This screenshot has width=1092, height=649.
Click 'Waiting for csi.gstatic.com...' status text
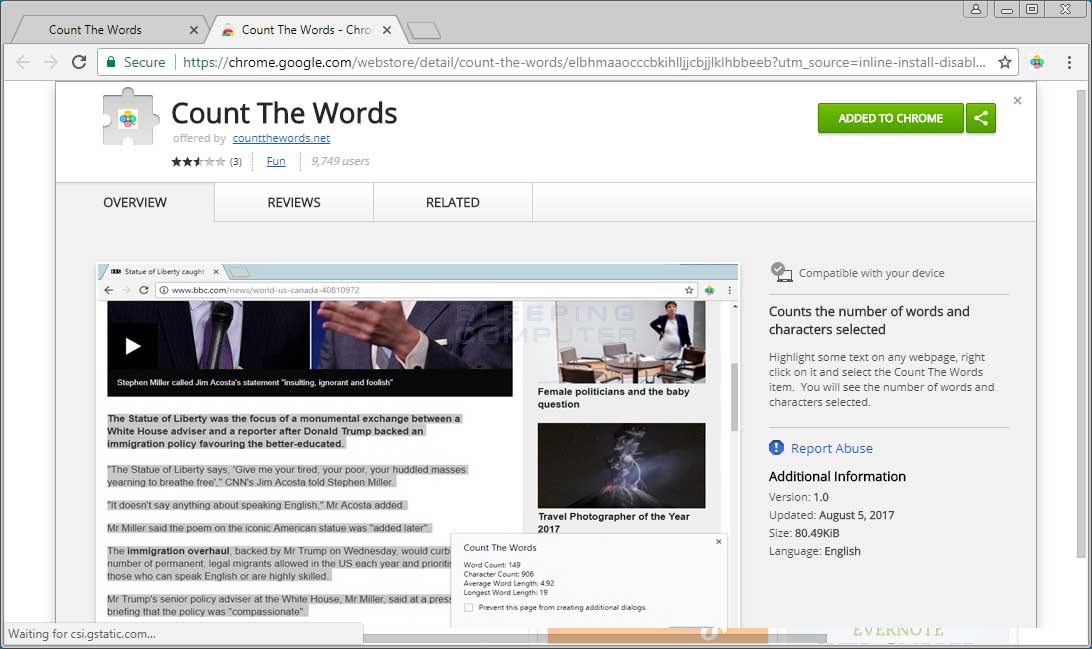81,634
